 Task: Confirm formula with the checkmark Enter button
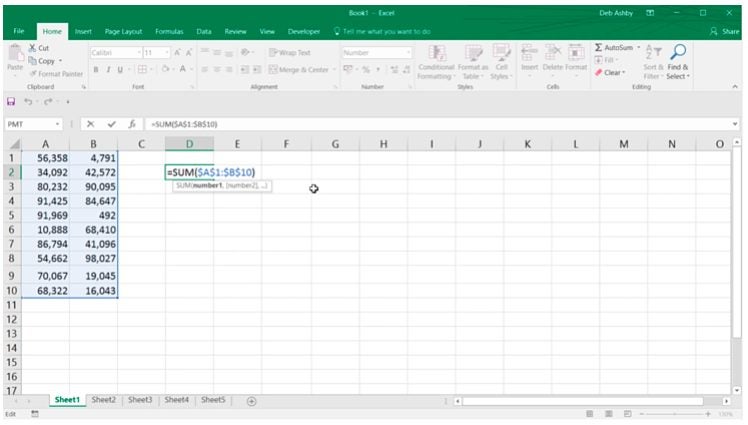(x=112, y=124)
